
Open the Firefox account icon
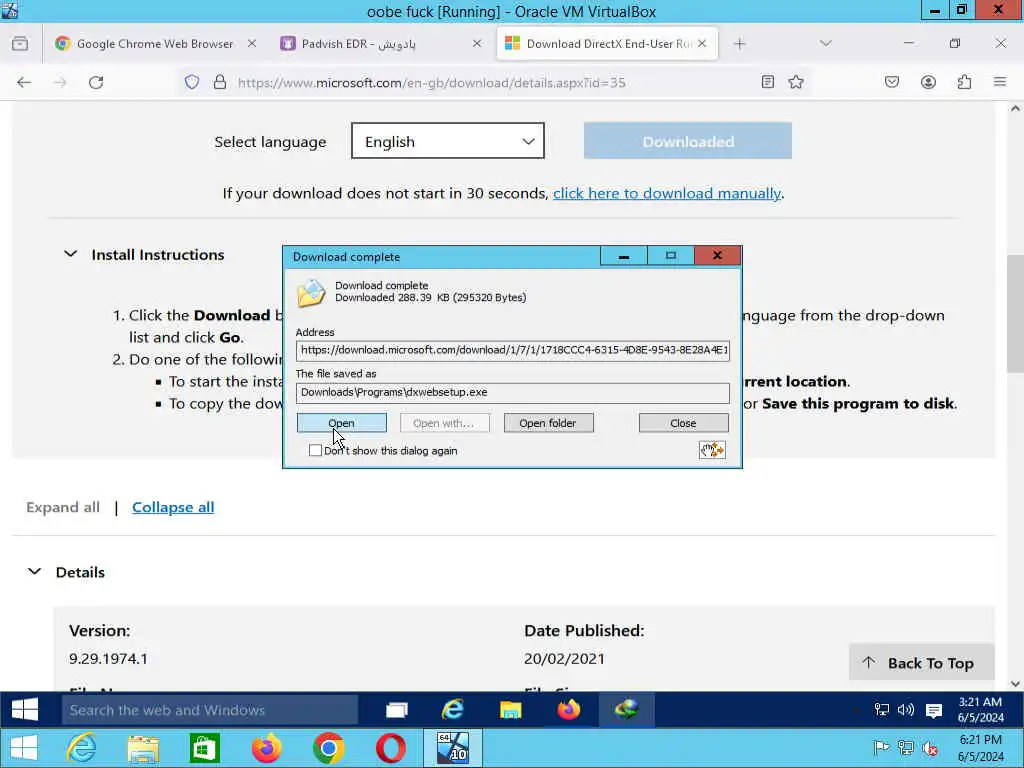[x=928, y=82]
